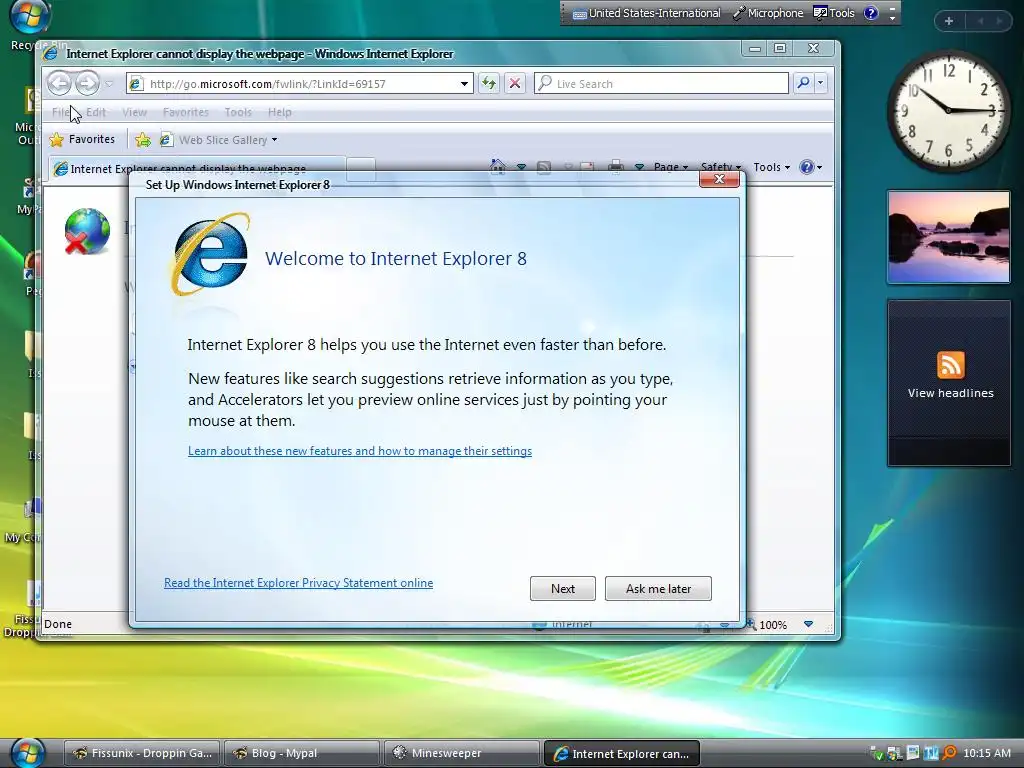Open the command bar Tools dropdown
This screenshot has width=1024, height=768.
pos(771,167)
